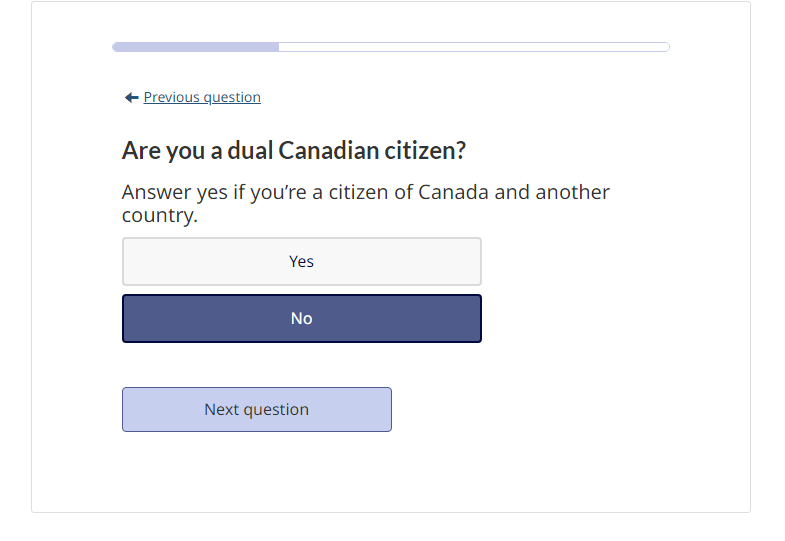The width and height of the screenshot is (785, 541).
Task: Select the Yes answer option
Action: pos(301,262)
